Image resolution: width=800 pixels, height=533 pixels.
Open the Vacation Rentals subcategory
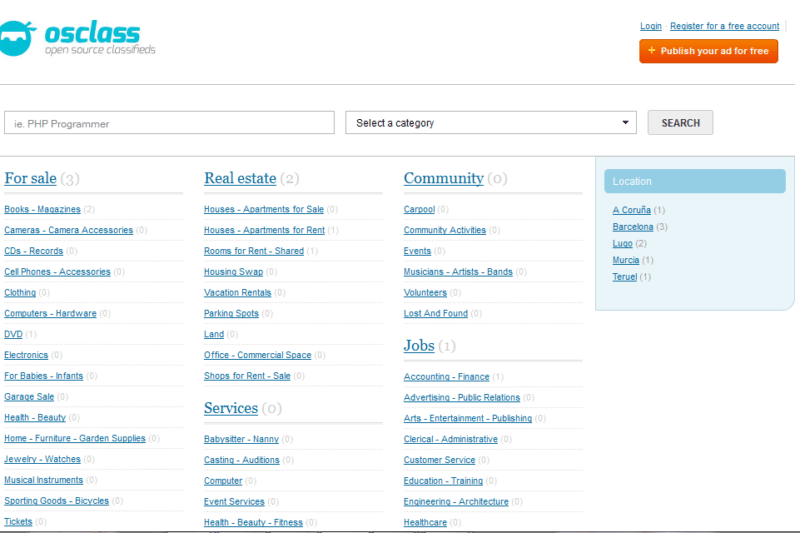pos(237,293)
